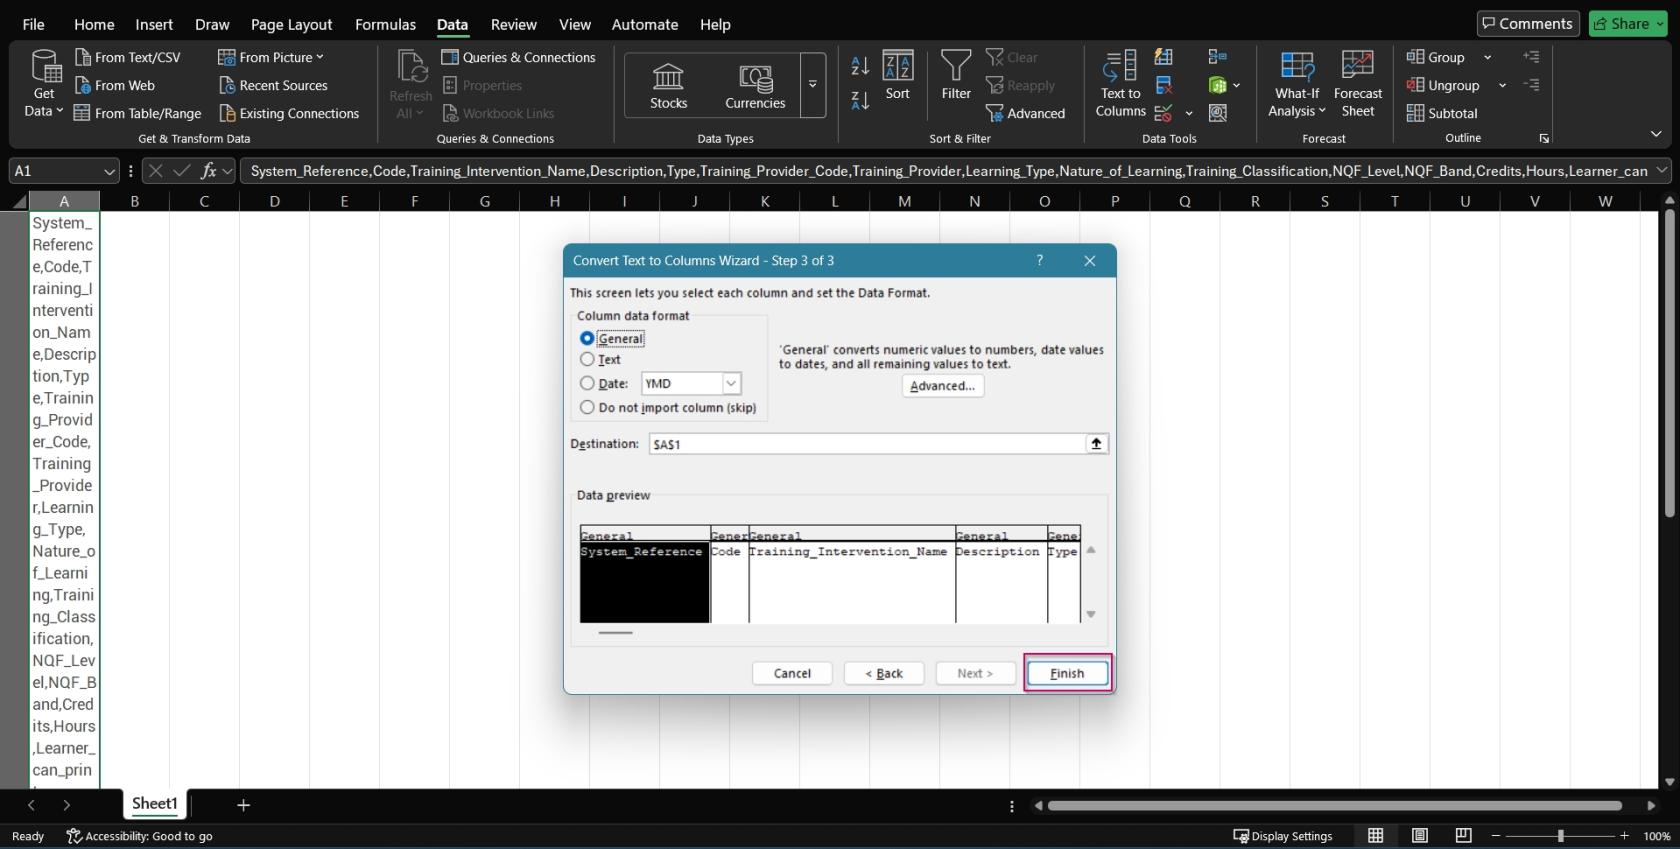Click the Flash Fill icon
Screen dimensions: 1680x849
coord(1164,57)
